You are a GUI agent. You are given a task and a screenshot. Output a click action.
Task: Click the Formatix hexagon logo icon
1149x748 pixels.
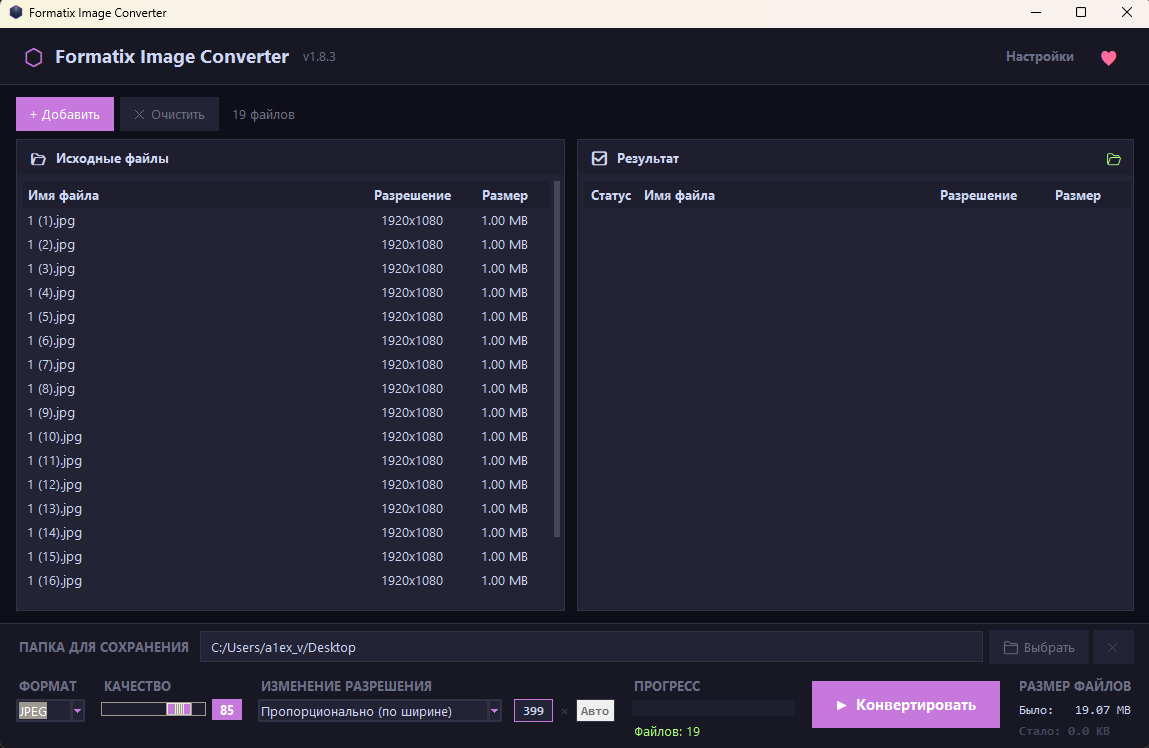(34, 57)
